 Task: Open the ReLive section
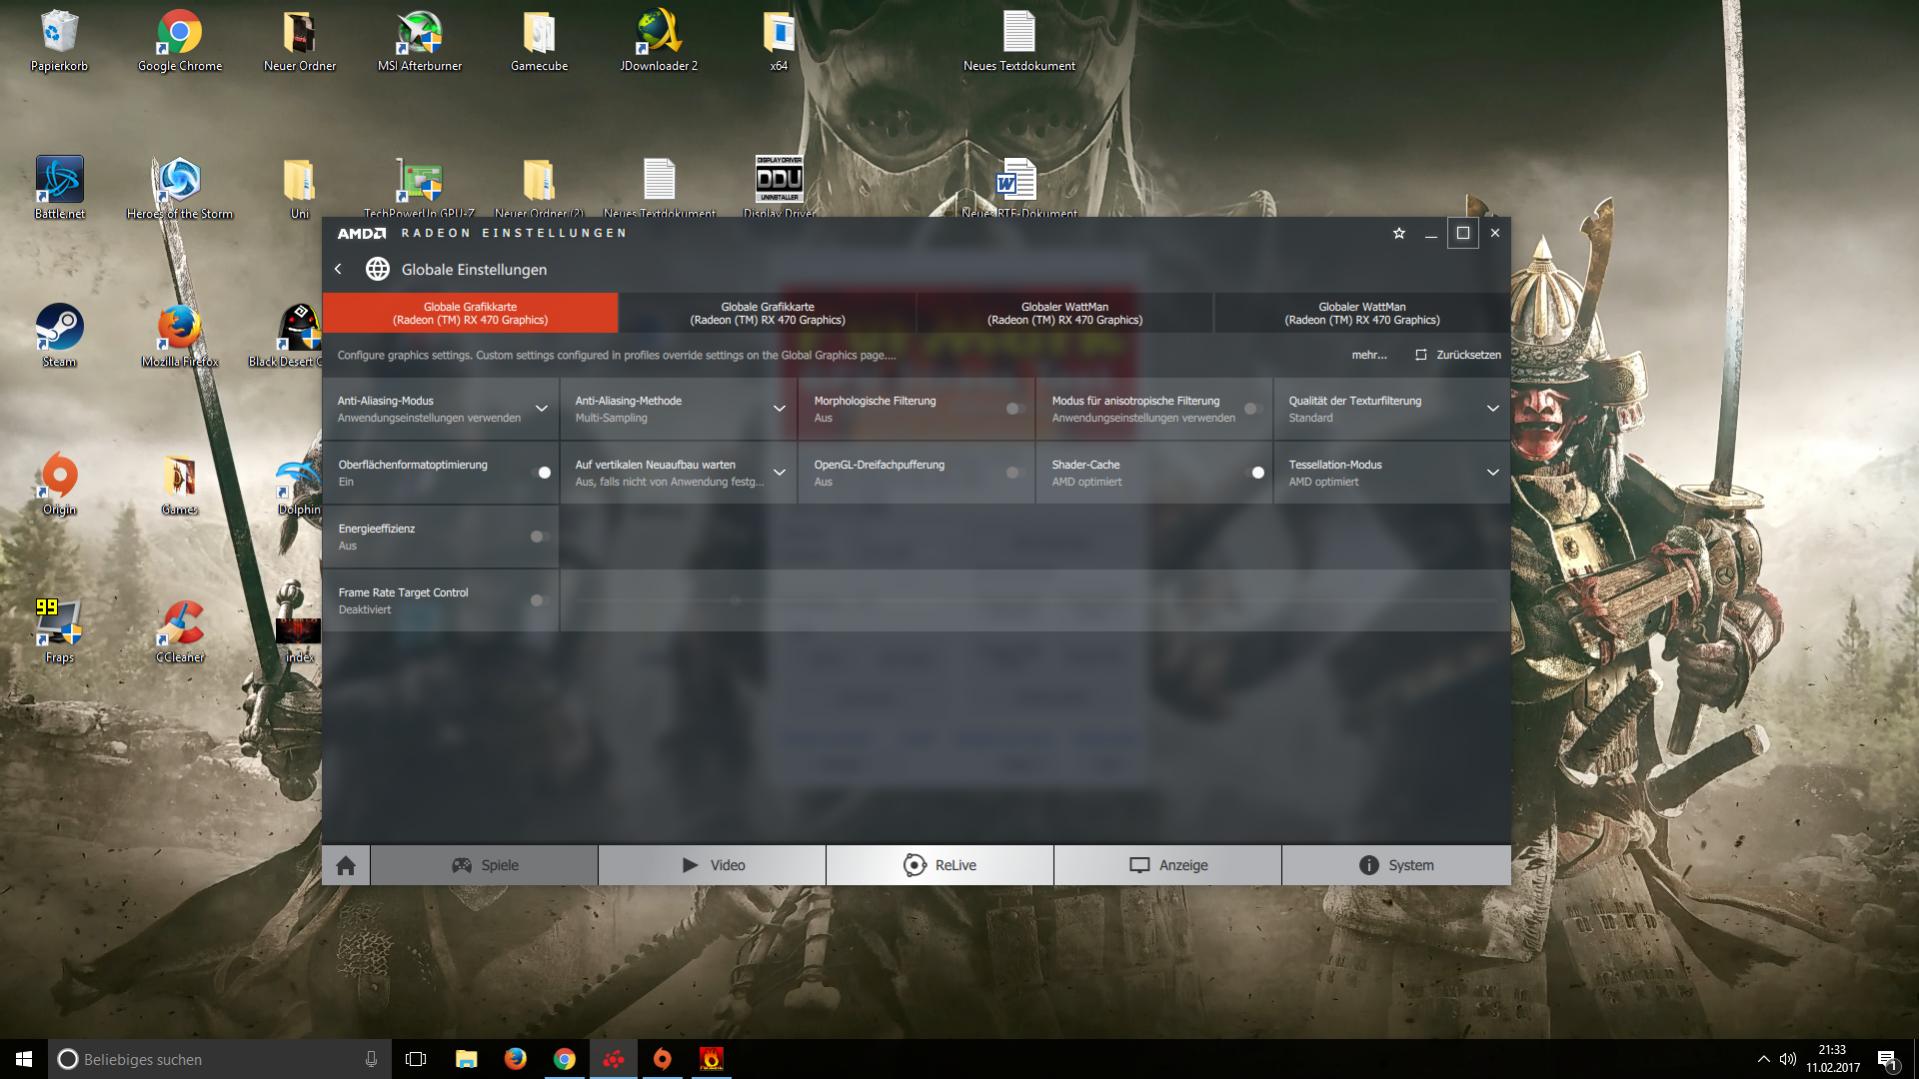[x=940, y=865]
